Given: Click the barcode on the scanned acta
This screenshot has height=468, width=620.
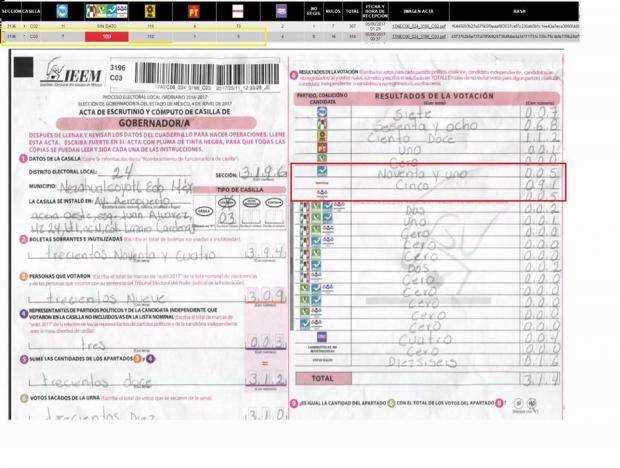Looking at the screenshot, I should coord(207,73).
